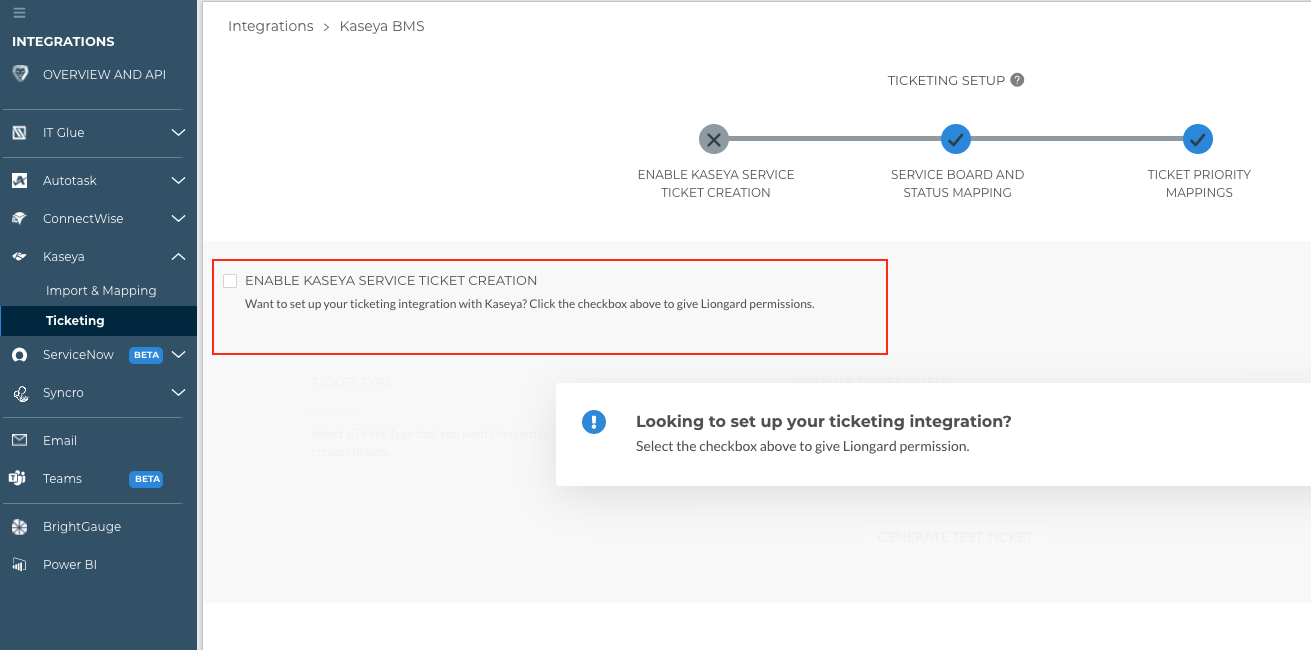The height and width of the screenshot is (650, 1311).
Task: Click the Syncro logo icon
Action: tap(19, 393)
